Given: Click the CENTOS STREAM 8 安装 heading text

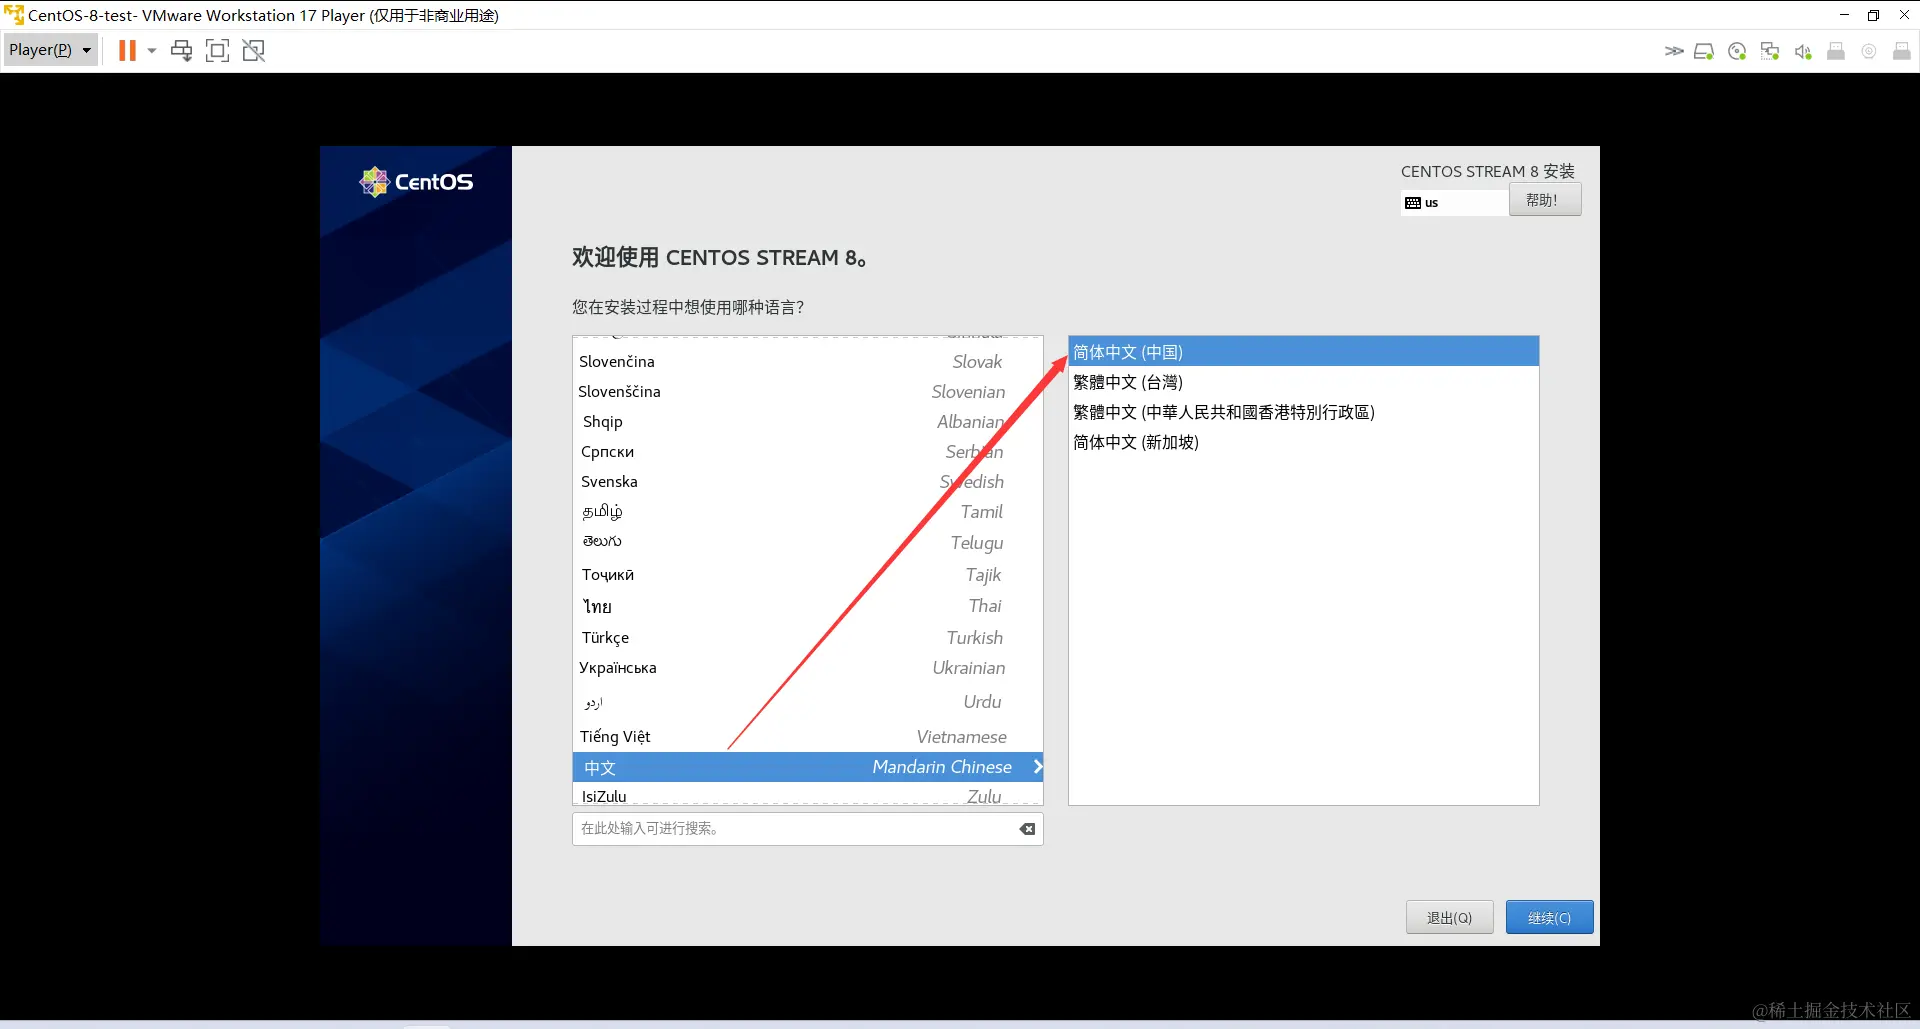Looking at the screenshot, I should coord(1487,171).
